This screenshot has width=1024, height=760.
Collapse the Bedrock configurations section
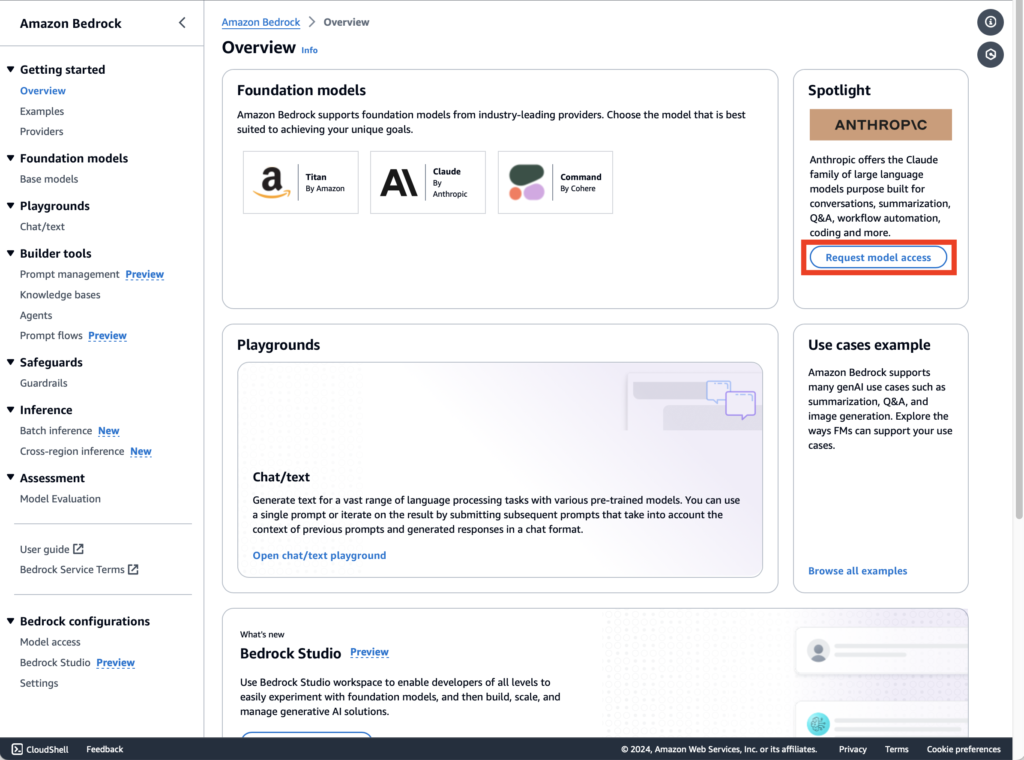coord(10,621)
